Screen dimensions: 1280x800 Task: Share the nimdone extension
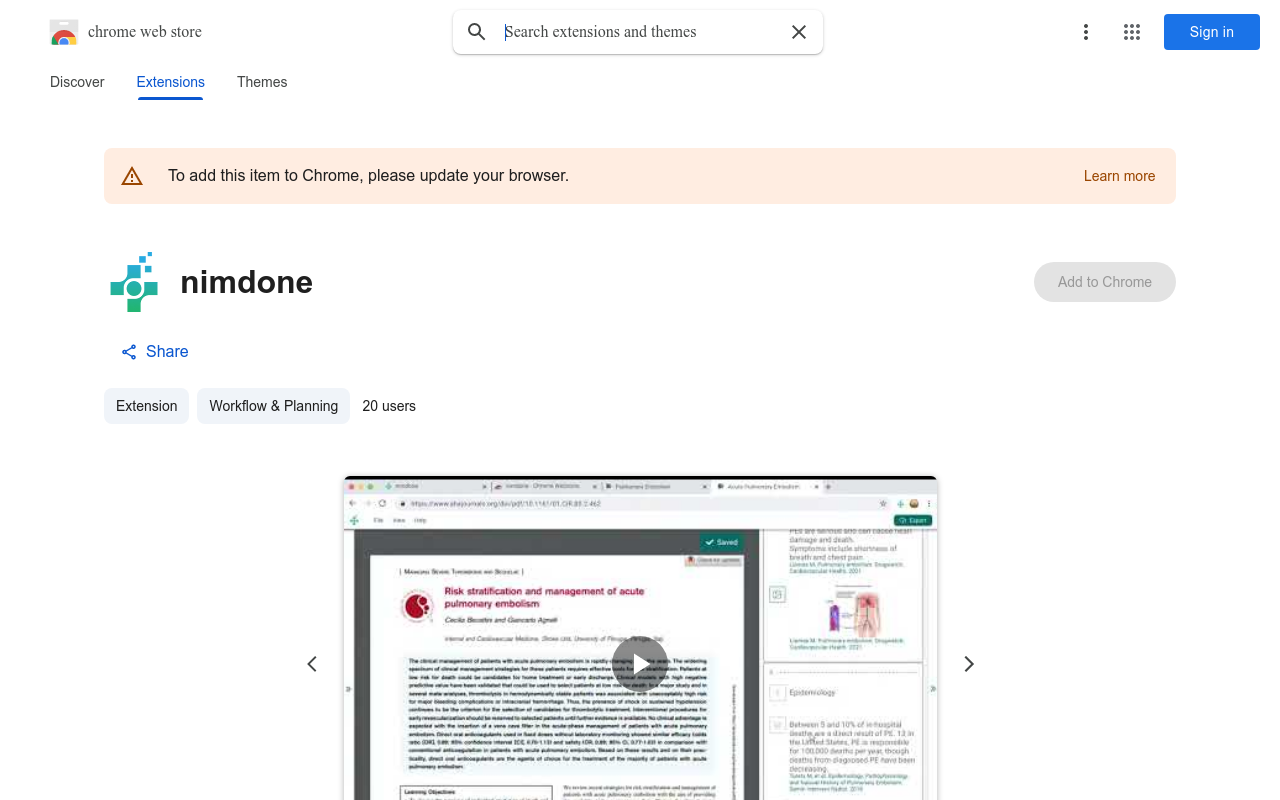155,352
